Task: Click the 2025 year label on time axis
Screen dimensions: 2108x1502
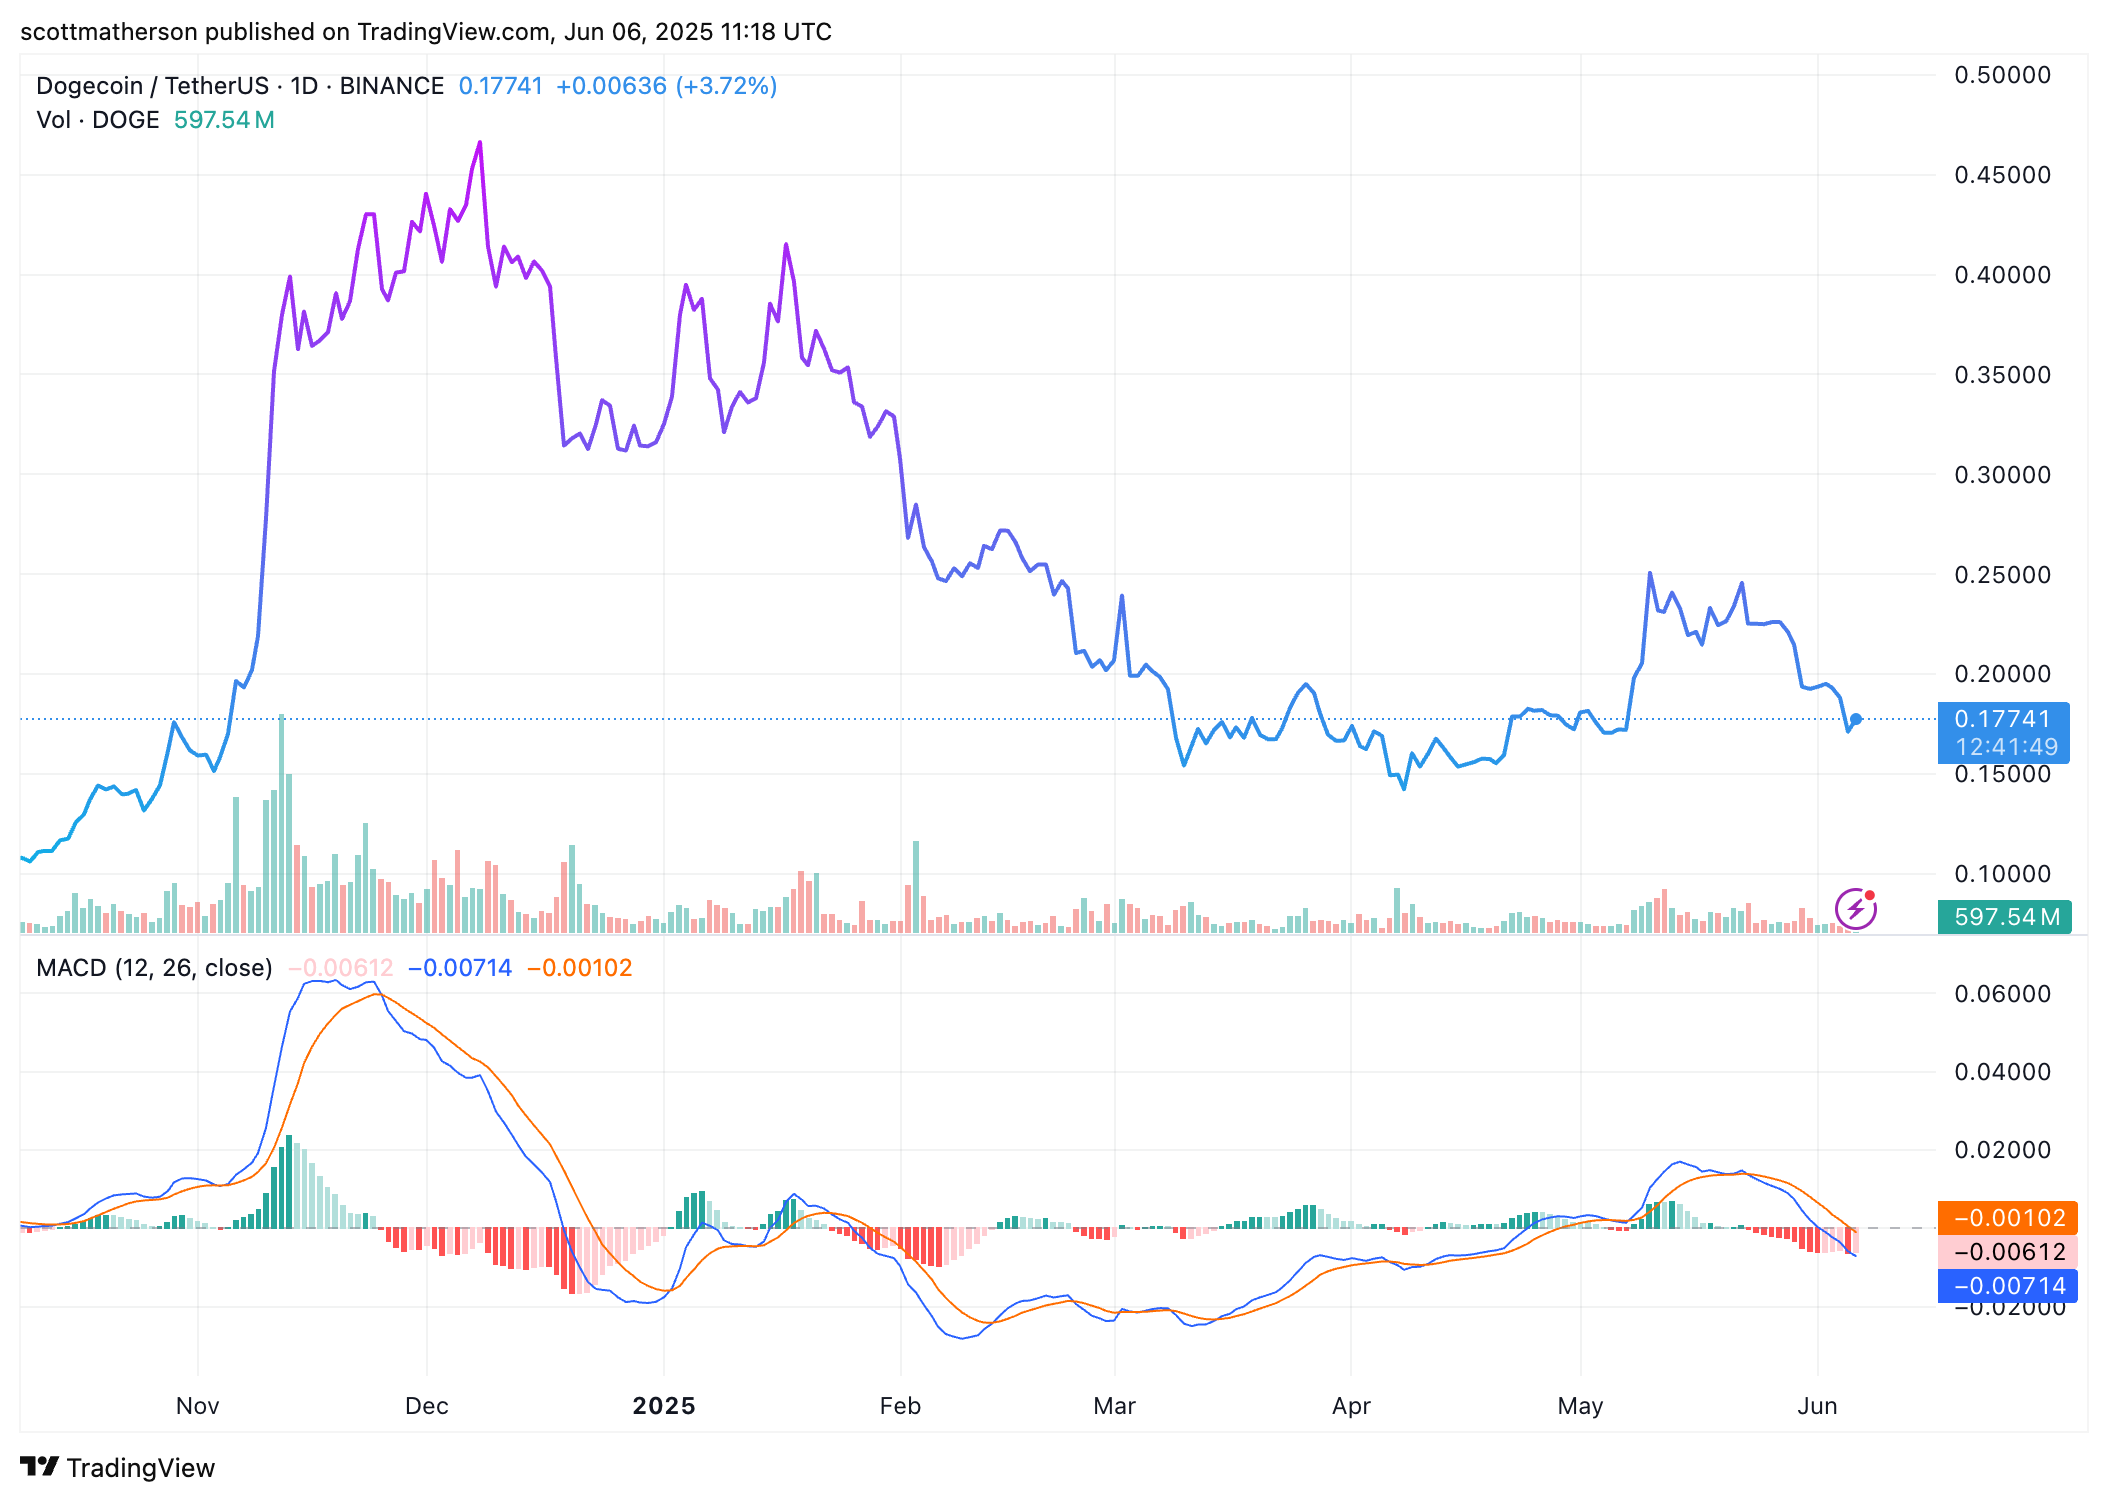Action: tap(664, 1406)
